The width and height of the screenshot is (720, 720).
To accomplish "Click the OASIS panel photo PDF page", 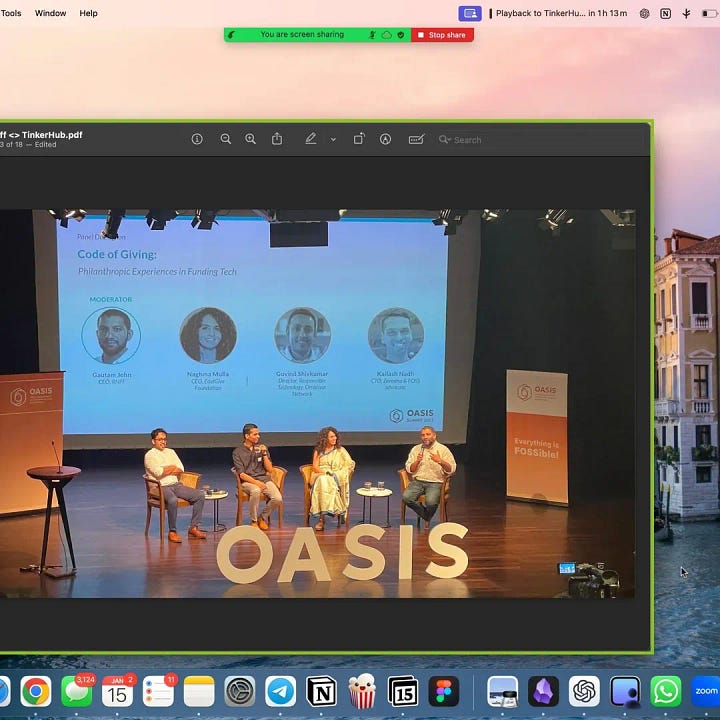I will pyautogui.click(x=318, y=404).
